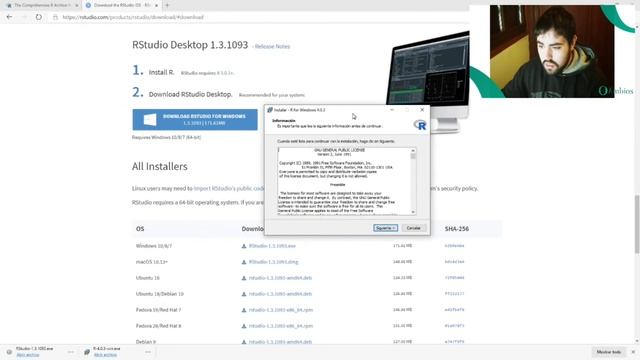Click Abrir archivo under RStudio-1.3.1093.exe download
640x360 pixels.
(28, 355)
